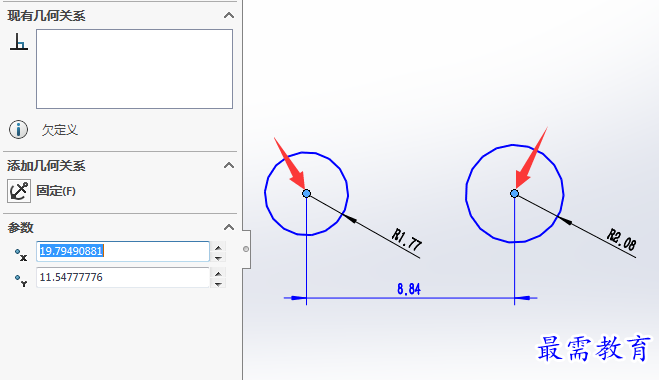
Task: Select the 8.84 distance dimension
Action: [409, 289]
